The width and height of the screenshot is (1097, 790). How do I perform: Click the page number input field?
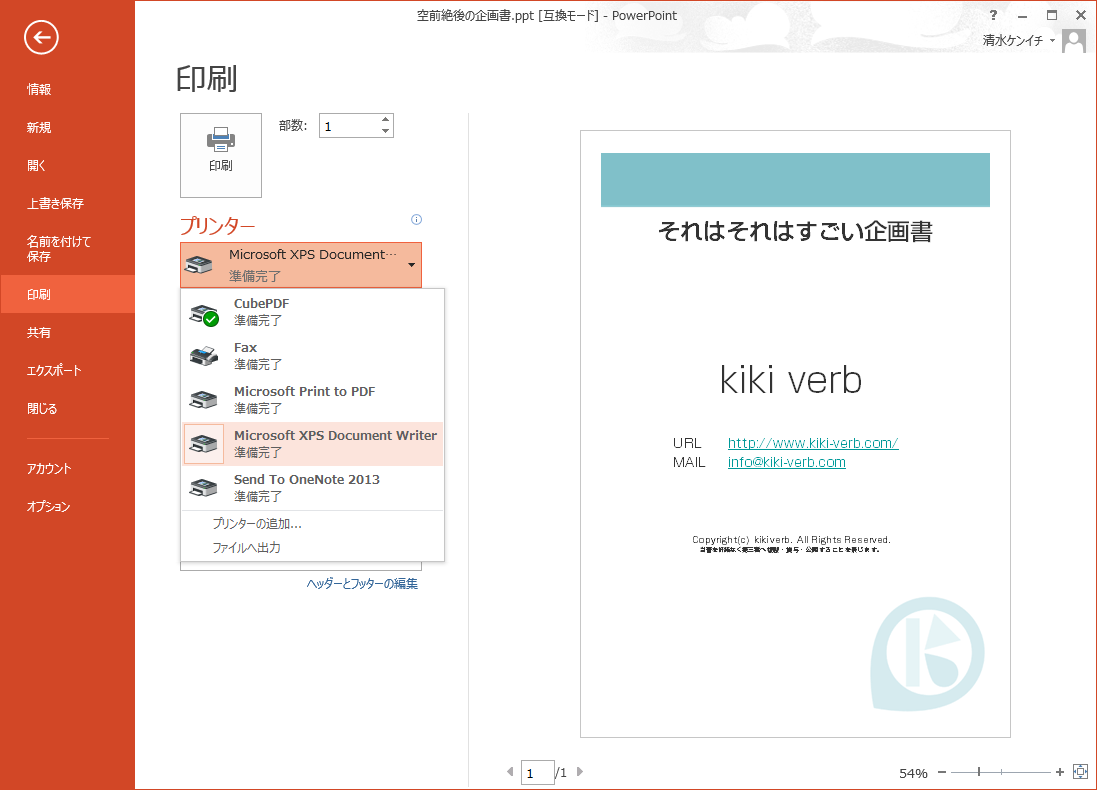click(x=537, y=773)
